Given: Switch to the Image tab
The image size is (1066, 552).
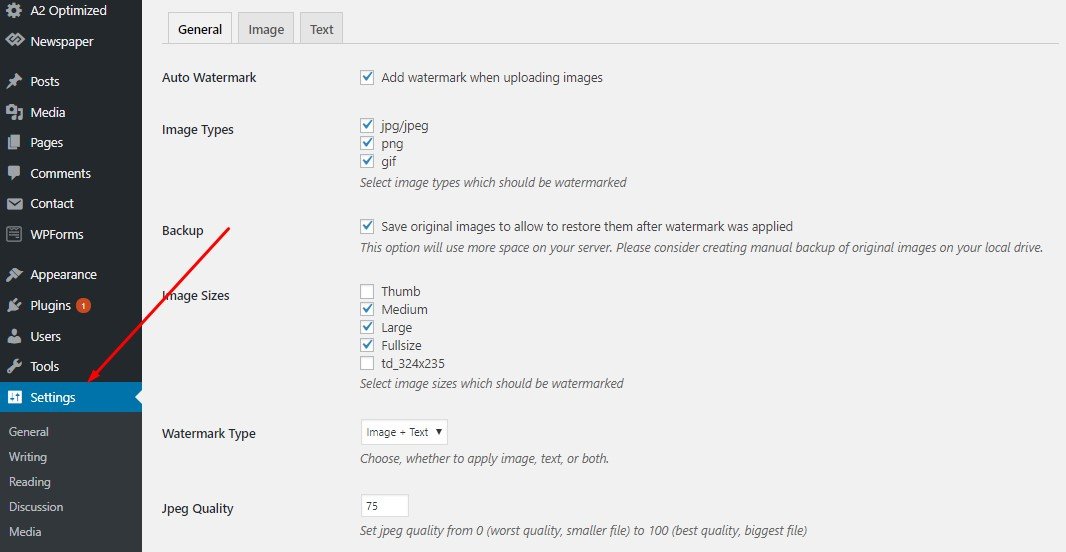Looking at the screenshot, I should tap(266, 29).
